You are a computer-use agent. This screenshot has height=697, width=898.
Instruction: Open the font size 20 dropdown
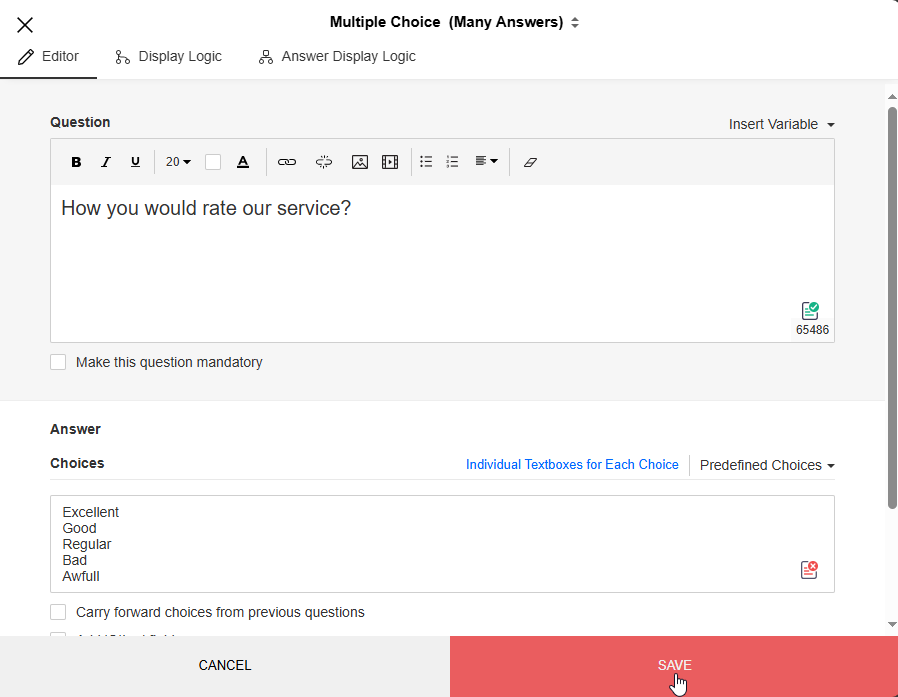178,162
